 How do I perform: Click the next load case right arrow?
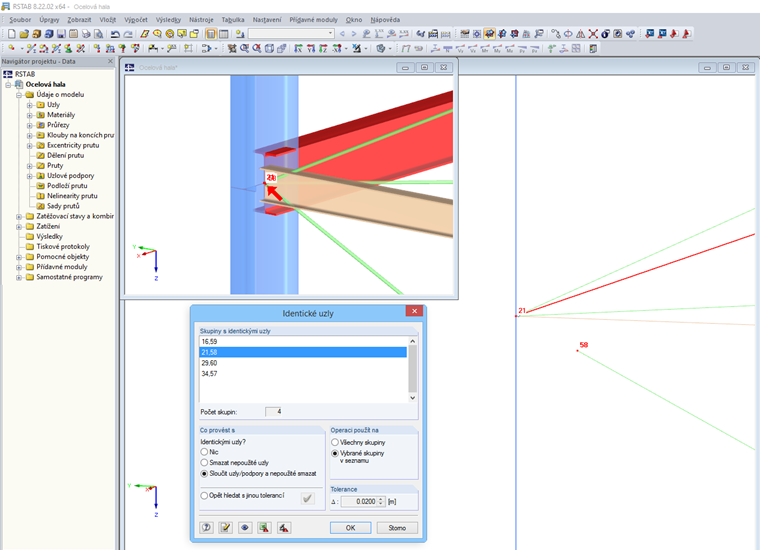(354, 33)
